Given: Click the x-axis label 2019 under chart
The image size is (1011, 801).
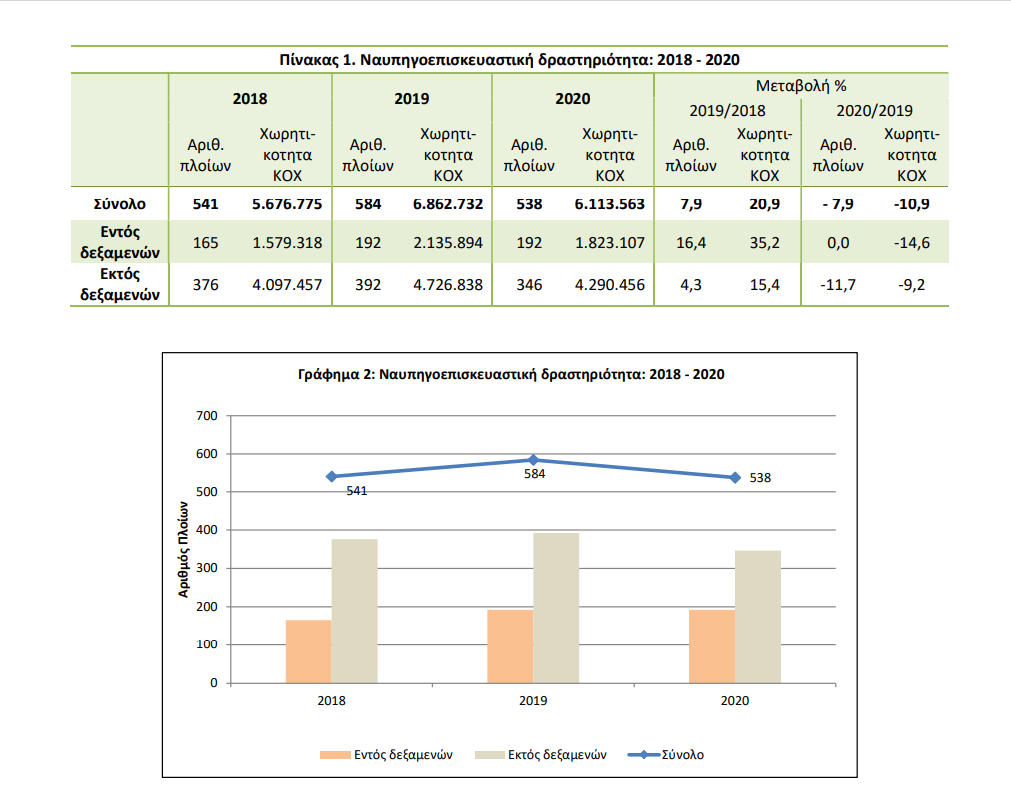Looking at the screenshot, I should [533, 700].
